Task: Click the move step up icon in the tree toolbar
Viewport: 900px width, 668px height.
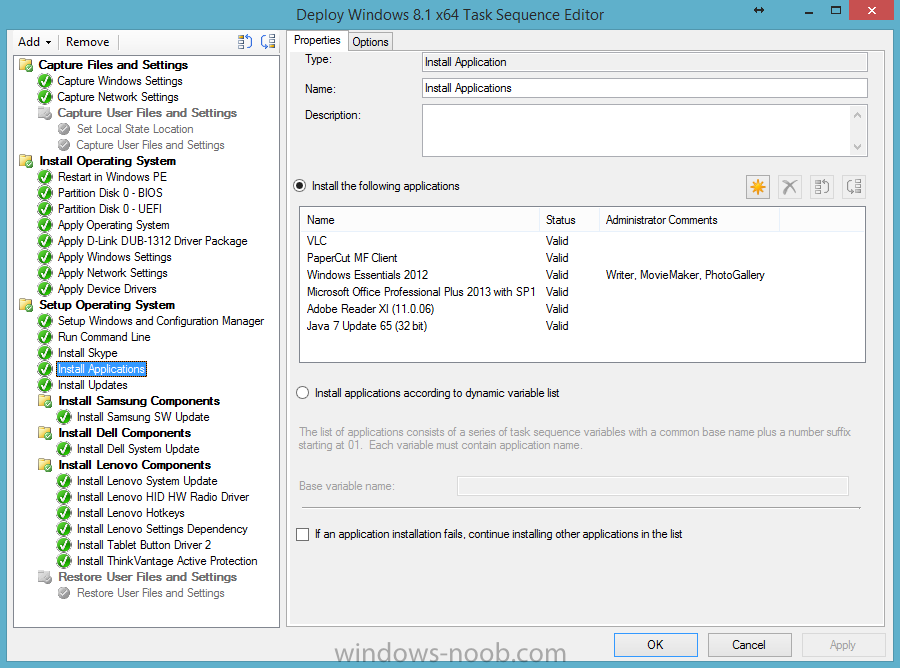Action: tap(245, 41)
